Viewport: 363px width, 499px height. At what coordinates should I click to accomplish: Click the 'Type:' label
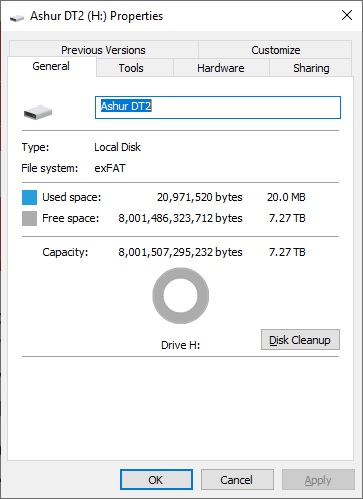point(35,147)
